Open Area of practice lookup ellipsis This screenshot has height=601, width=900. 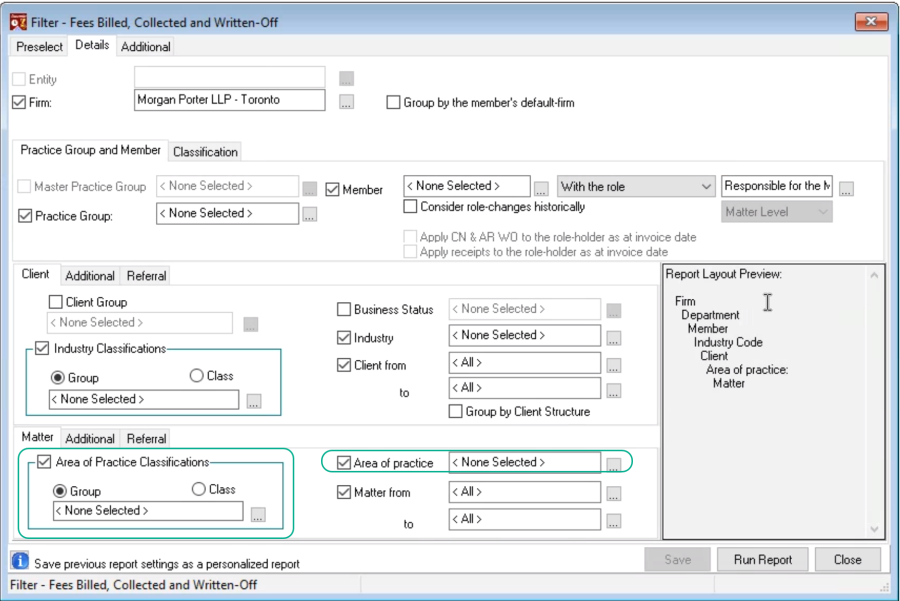coord(614,464)
